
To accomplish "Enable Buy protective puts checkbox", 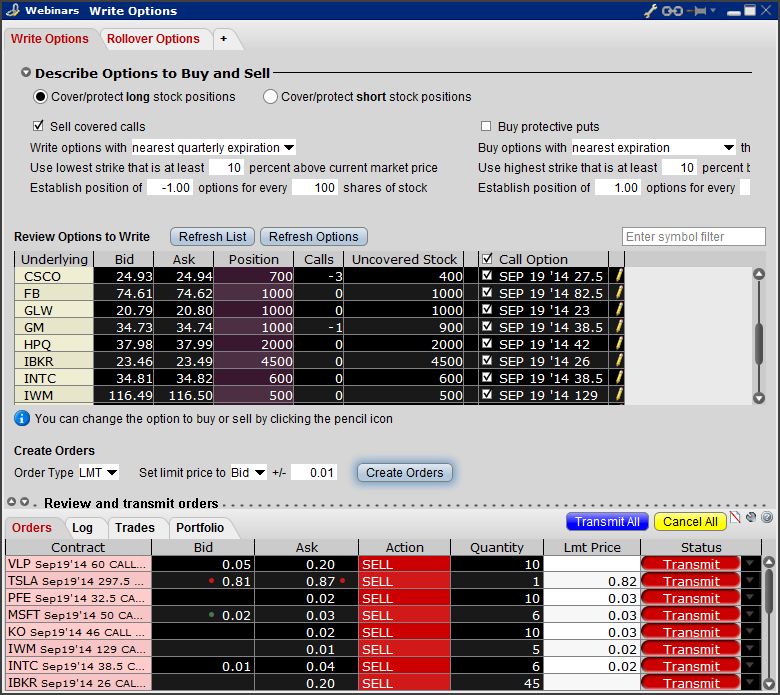I will 486,126.
